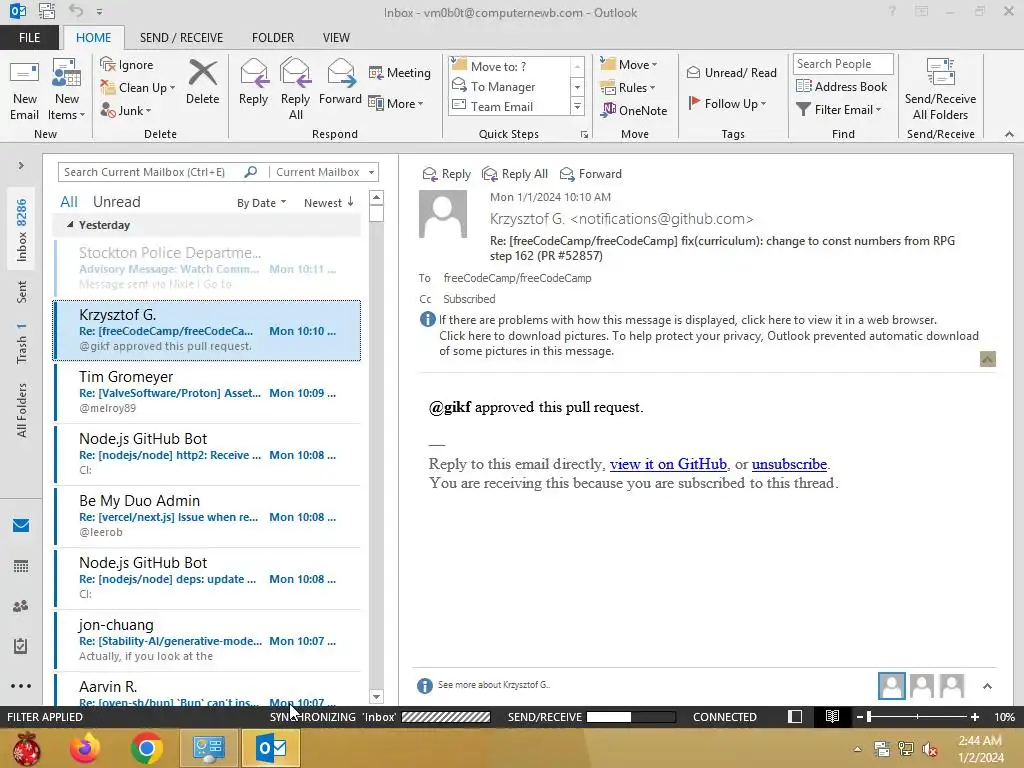Open the Address Book

coord(842,87)
